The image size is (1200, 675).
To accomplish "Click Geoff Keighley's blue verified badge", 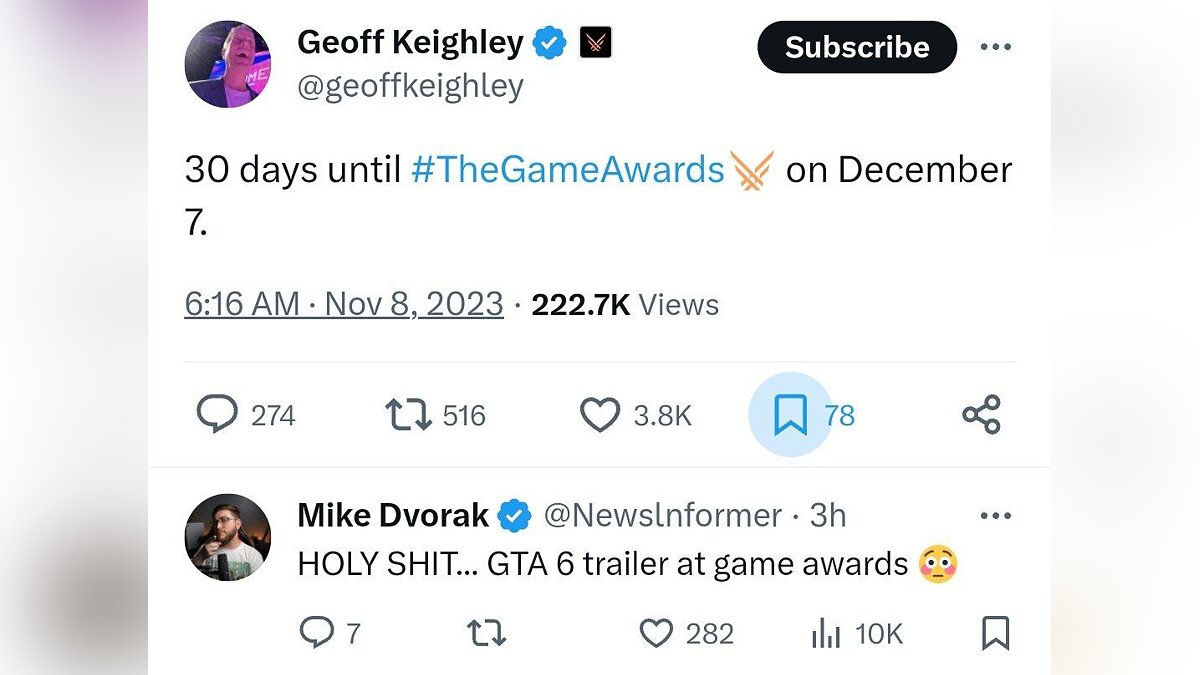I will pos(549,43).
